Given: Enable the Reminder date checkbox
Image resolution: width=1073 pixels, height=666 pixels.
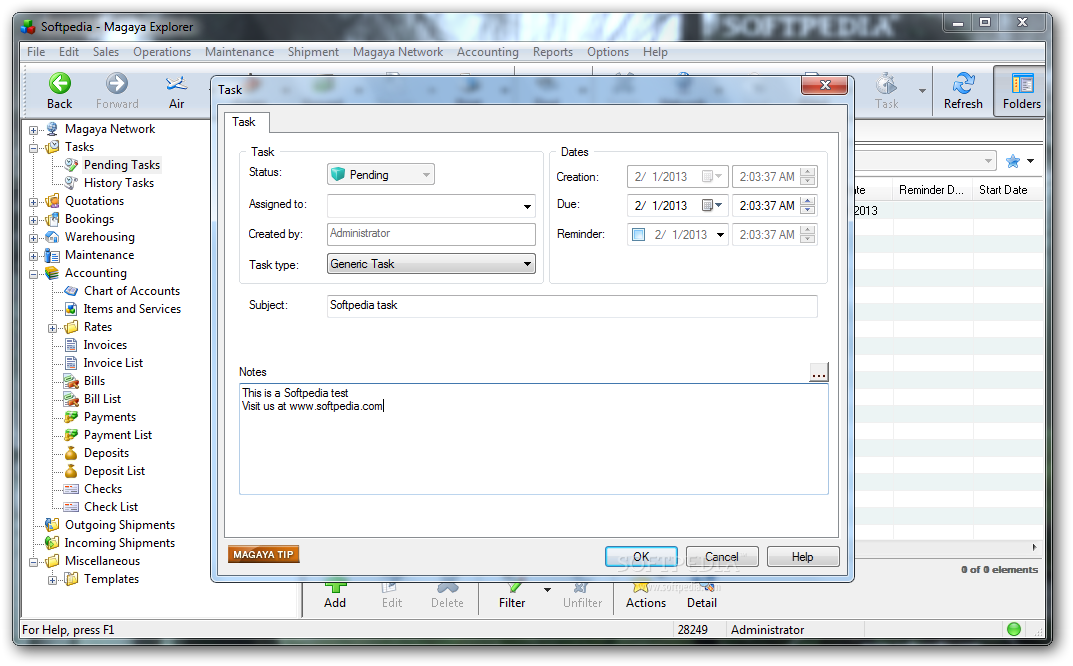Looking at the screenshot, I should click(638, 235).
